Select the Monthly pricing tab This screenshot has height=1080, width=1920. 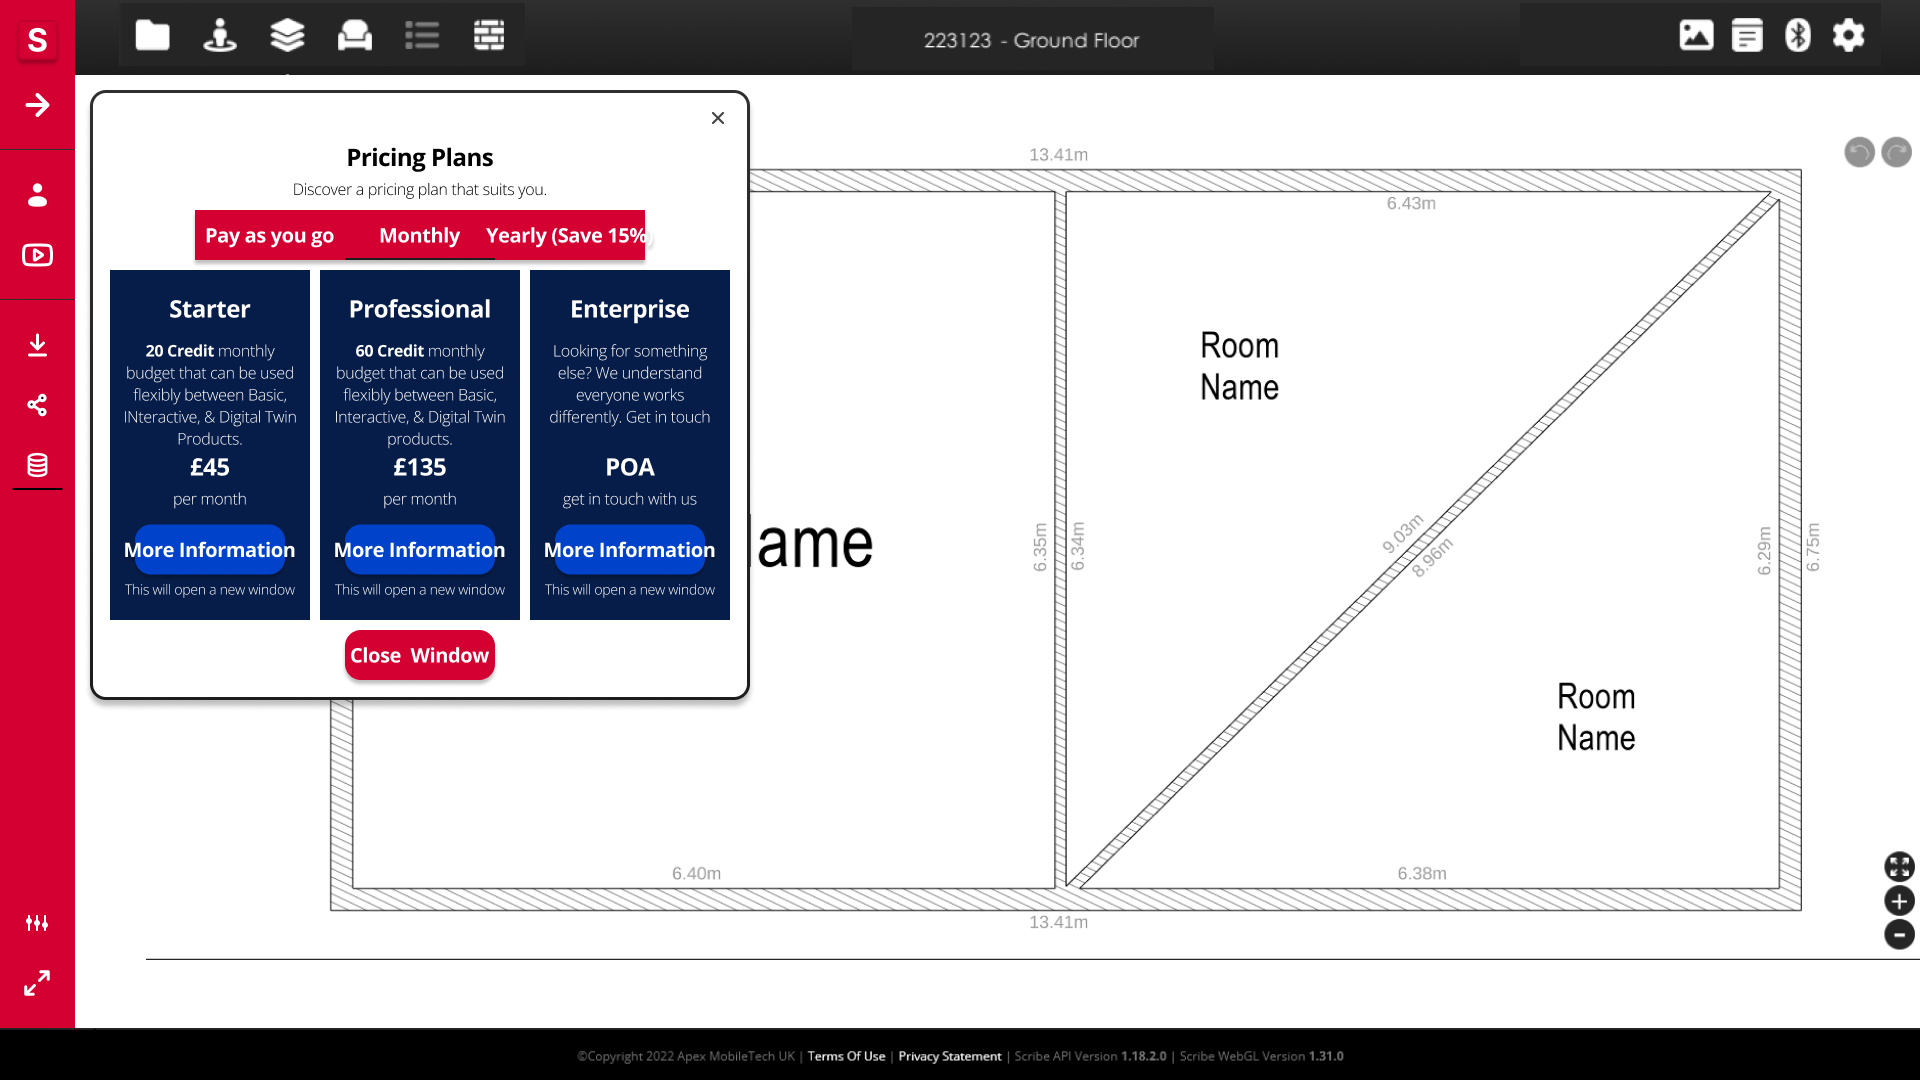tap(419, 236)
